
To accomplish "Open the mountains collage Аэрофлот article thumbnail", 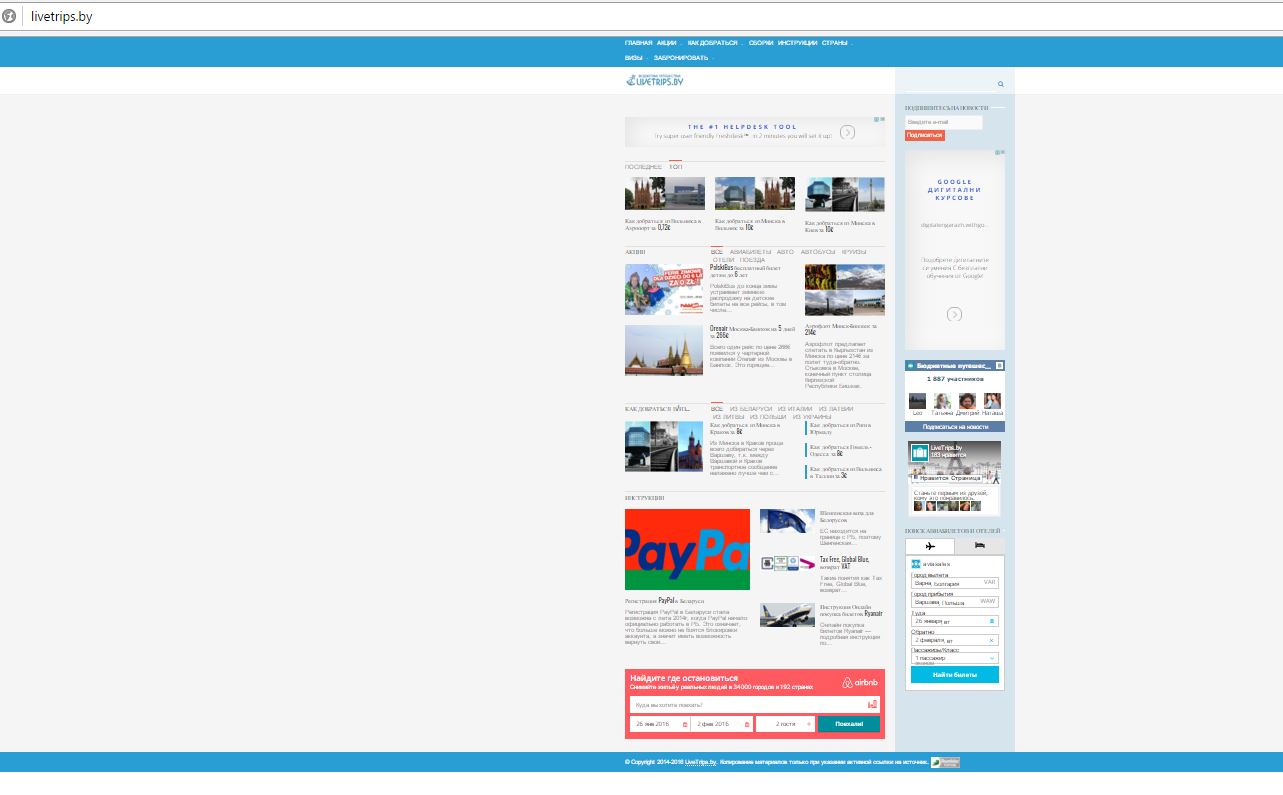I will (845, 290).
